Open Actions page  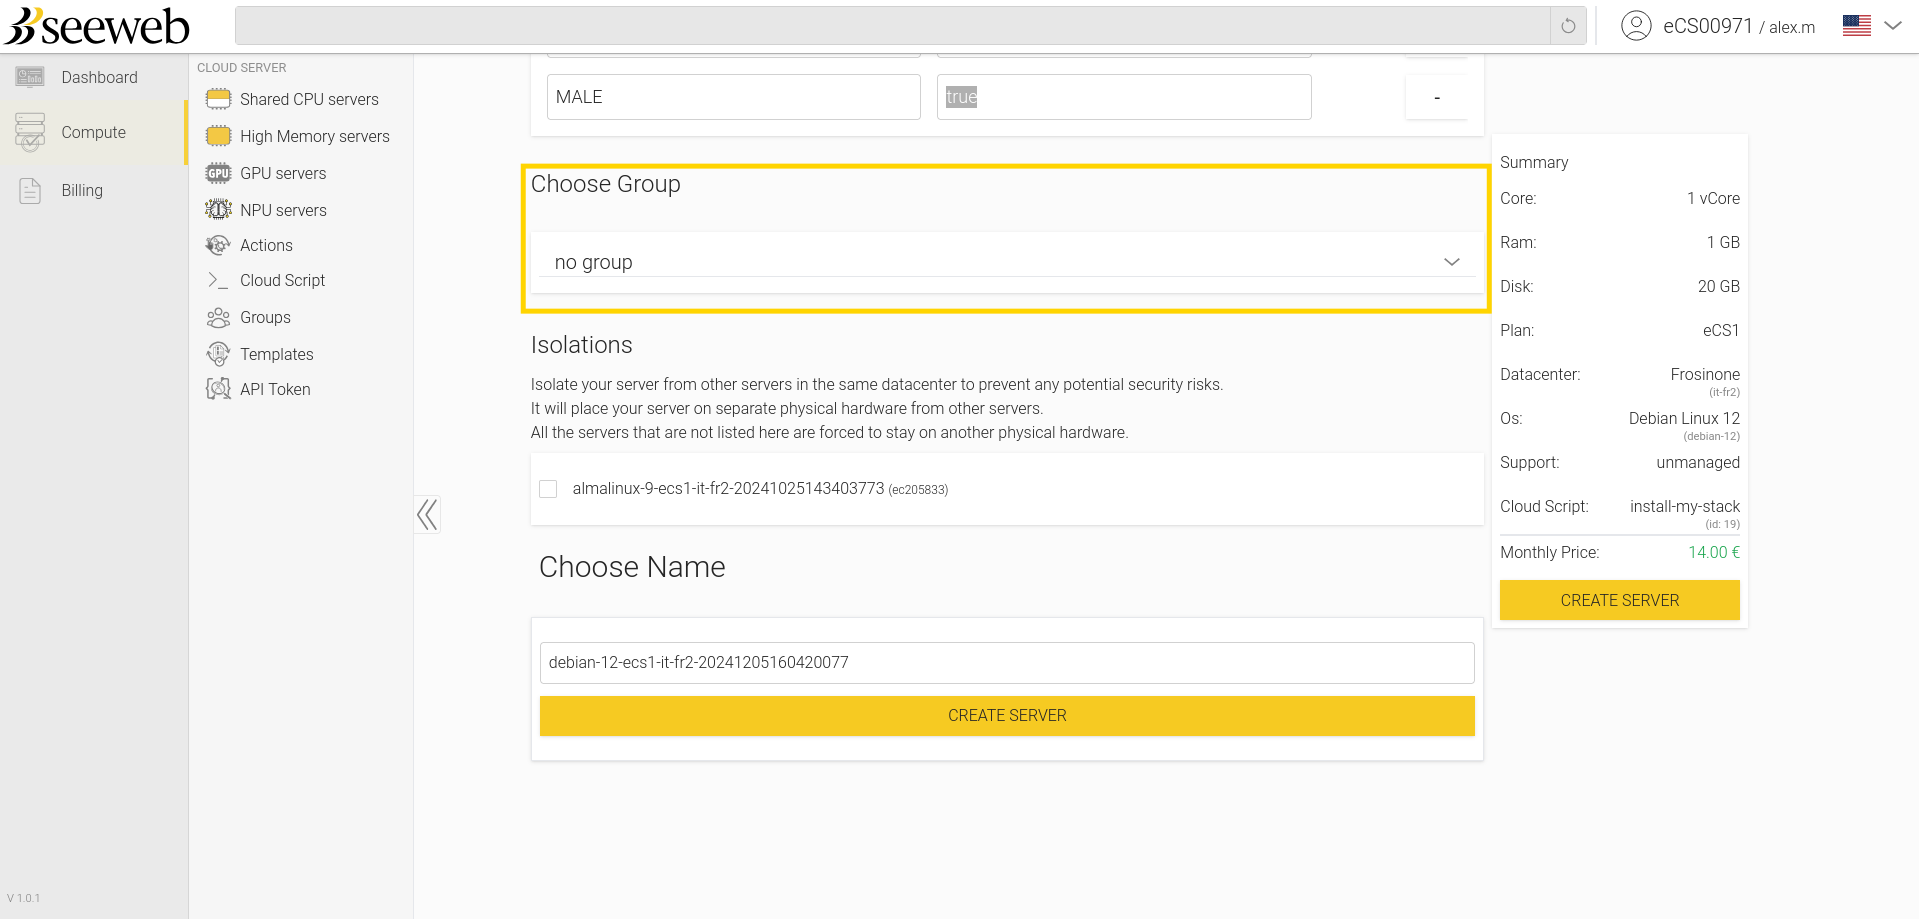266,245
